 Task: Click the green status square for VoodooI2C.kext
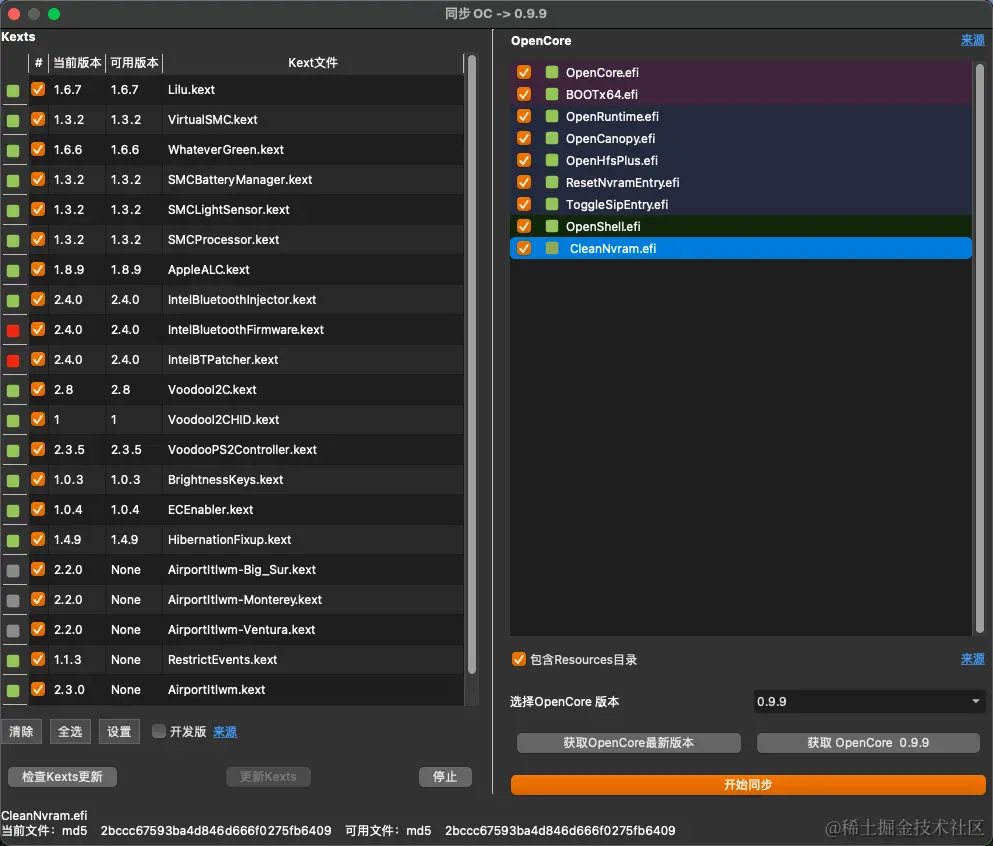(13, 390)
